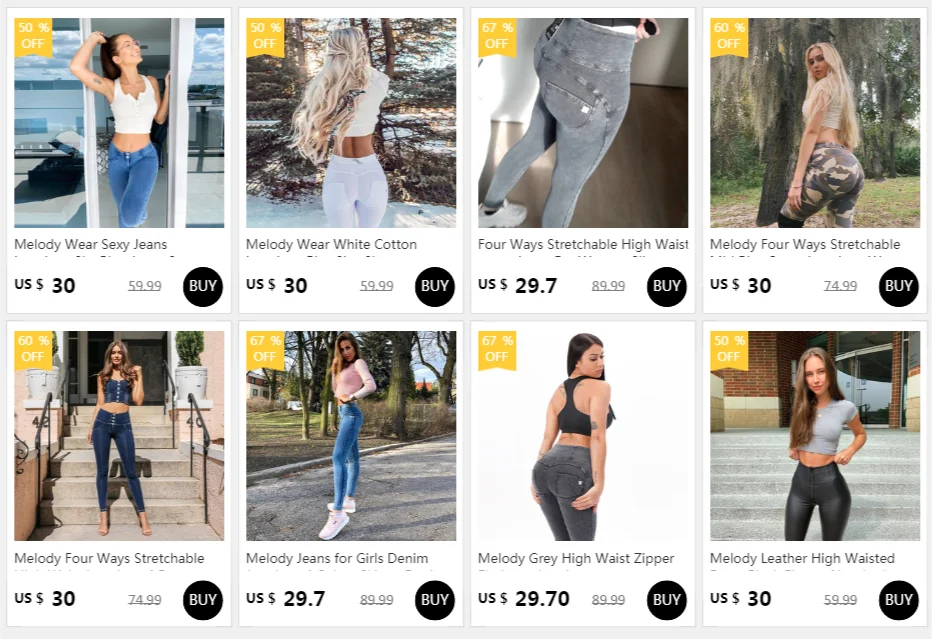The height and width of the screenshot is (639, 932).
Task: Click BUY for Four Ways Stretchable High Waist
Action: (666, 287)
